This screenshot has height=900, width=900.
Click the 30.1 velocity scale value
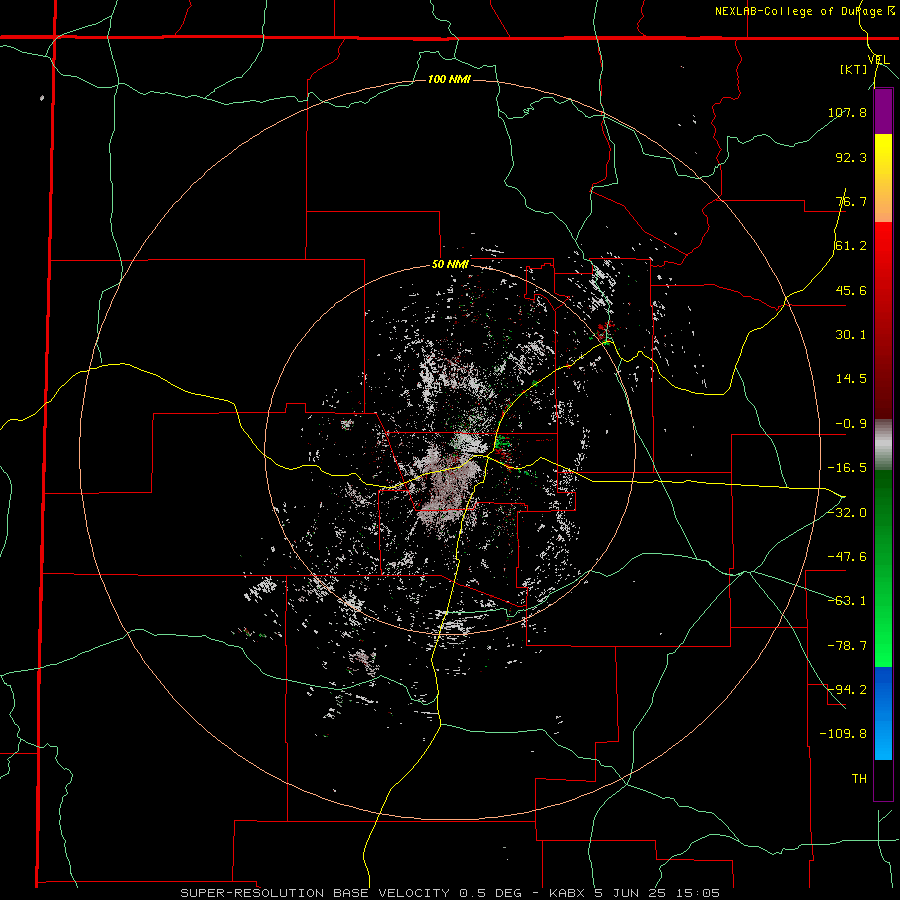pyautogui.click(x=851, y=335)
